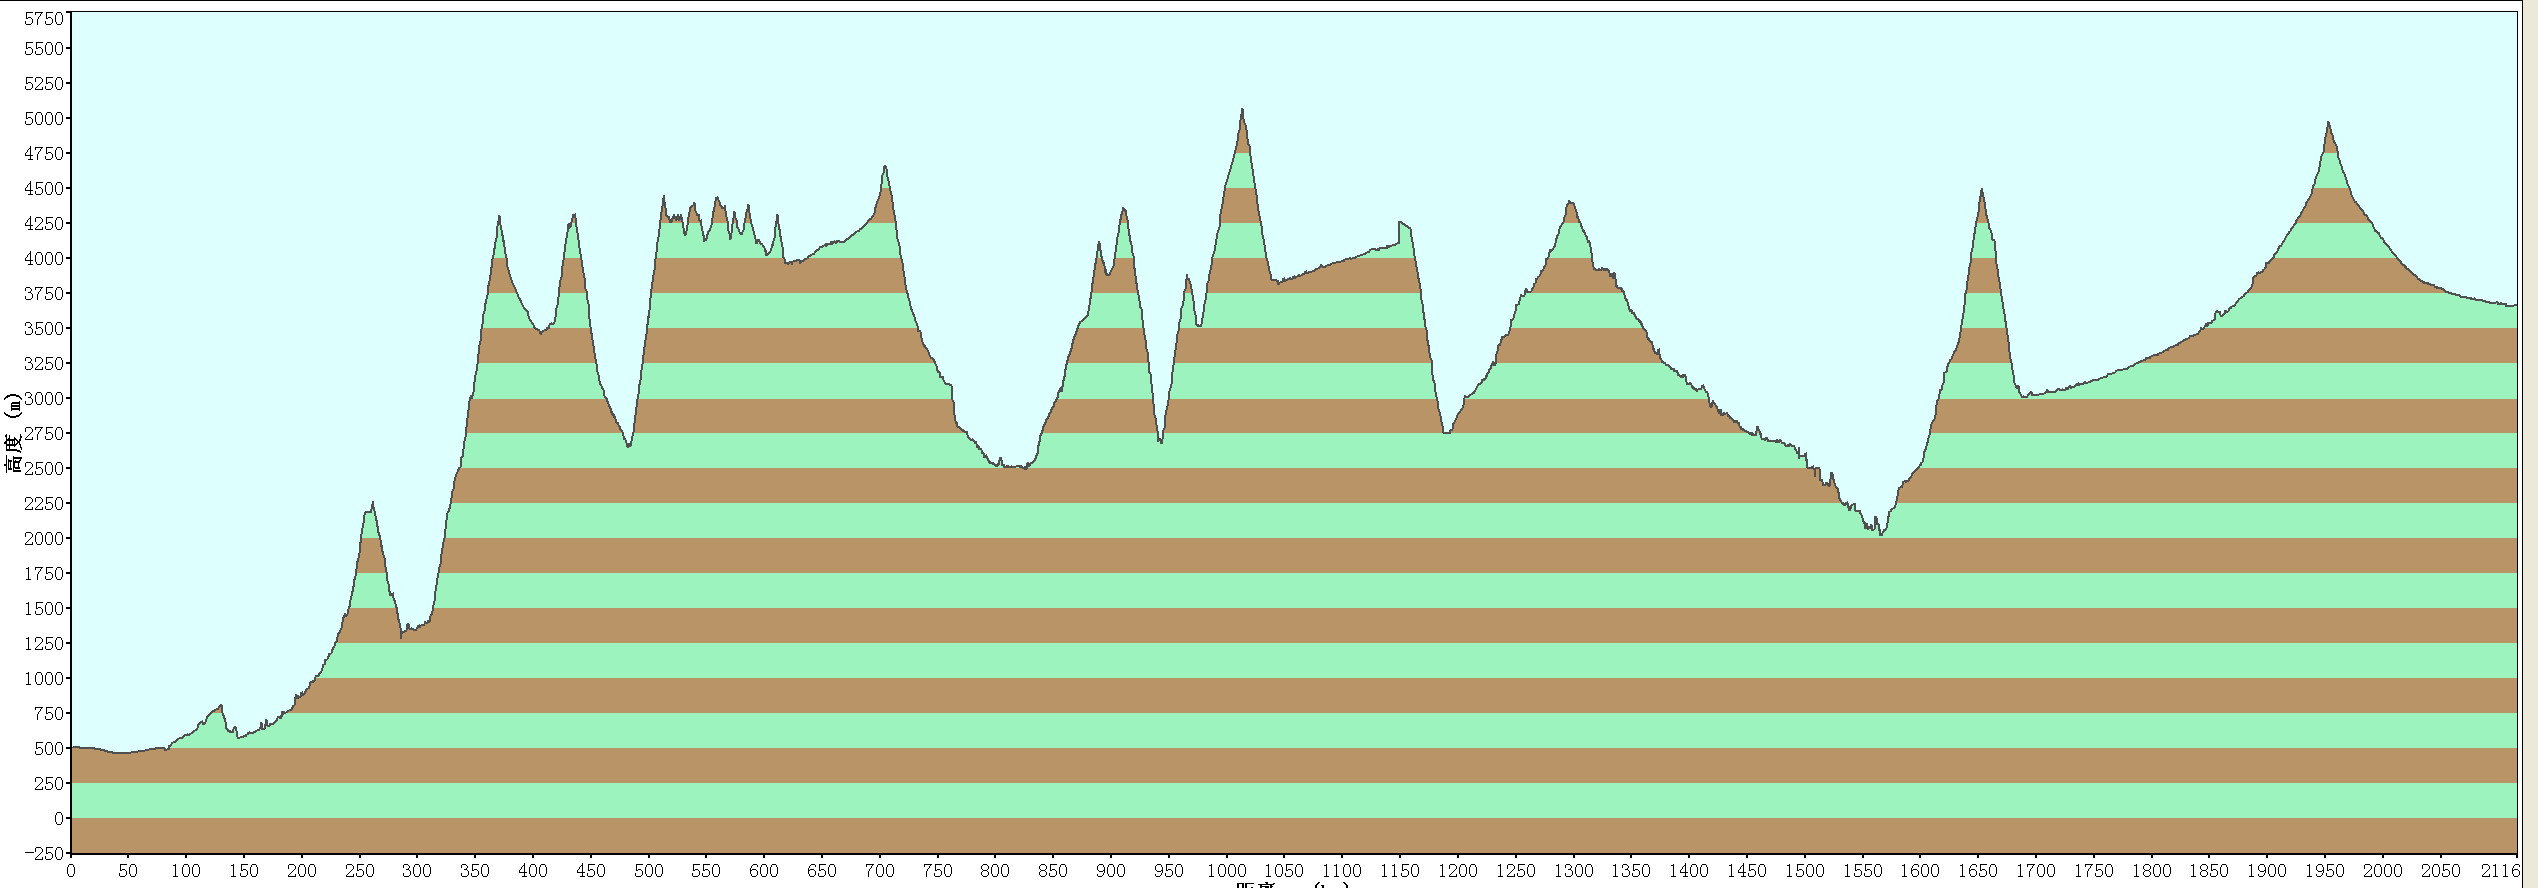Click the 4650 m peak near 705 km
The height and width of the screenshot is (888, 2538).
(x=885, y=167)
